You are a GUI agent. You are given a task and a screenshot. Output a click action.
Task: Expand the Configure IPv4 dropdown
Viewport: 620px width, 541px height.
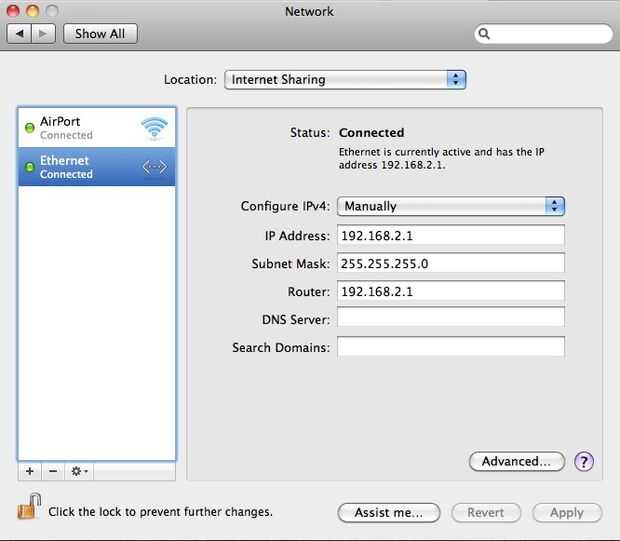pos(451,206)
